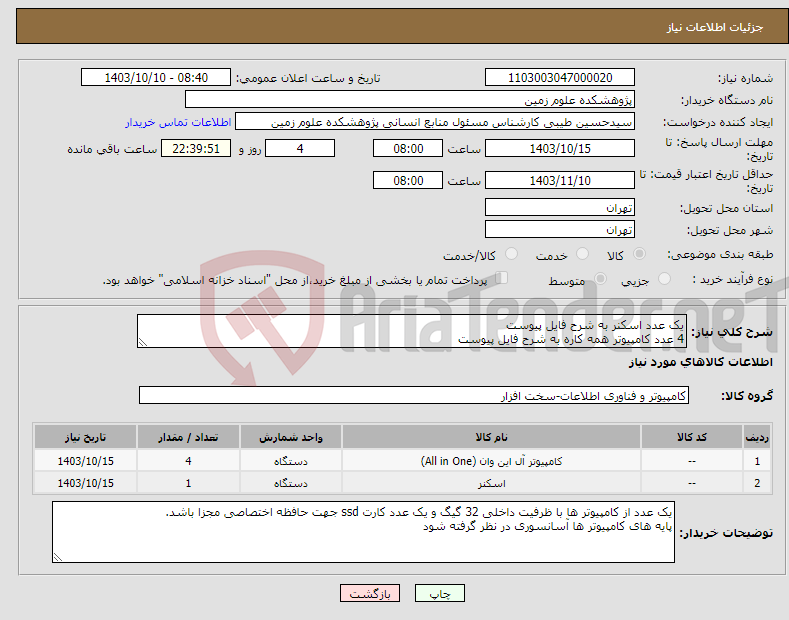Click quantity 1 in the اسکنر row
789x620 pixels.
click(188, 483)
